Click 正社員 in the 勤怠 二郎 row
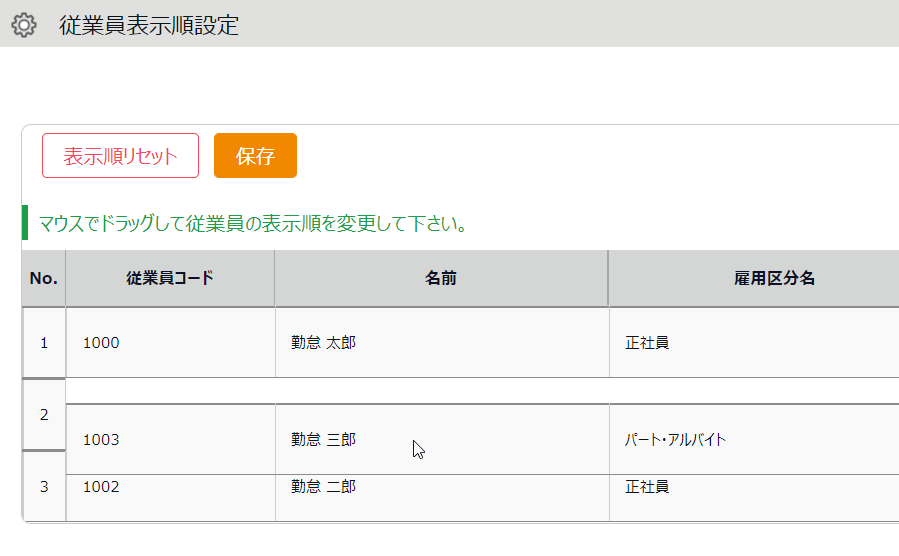 click(647, 487)
